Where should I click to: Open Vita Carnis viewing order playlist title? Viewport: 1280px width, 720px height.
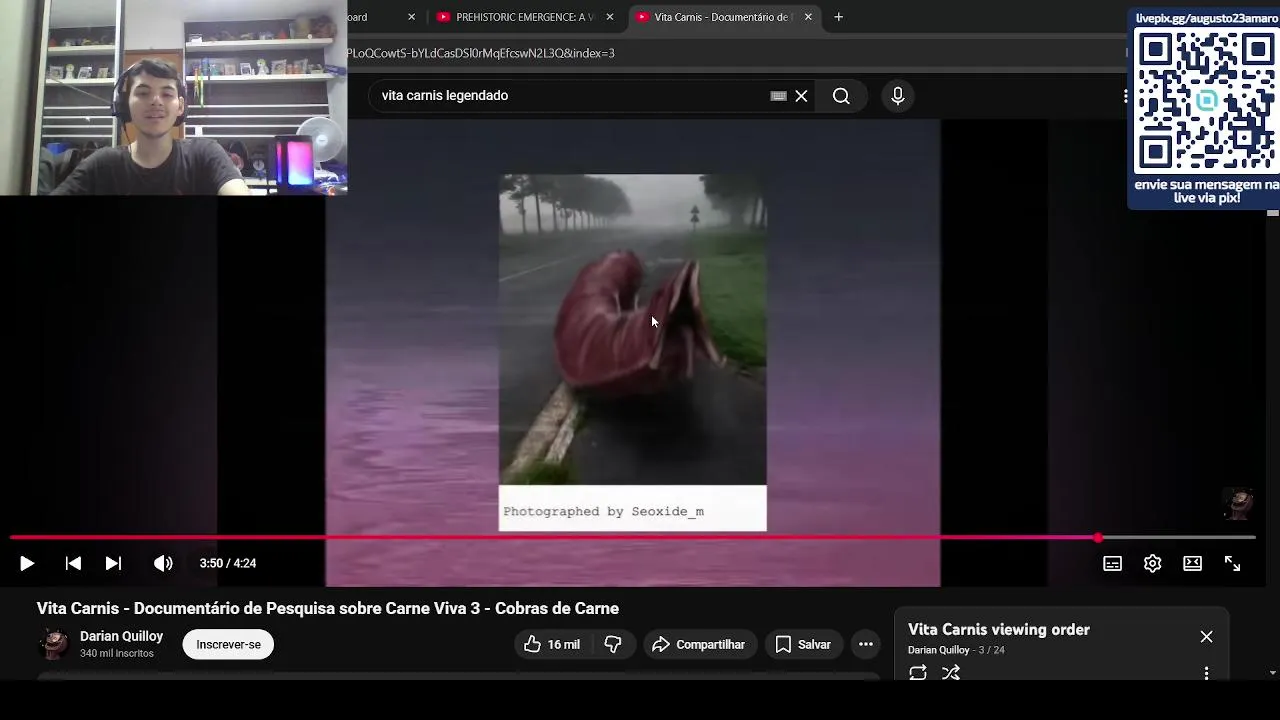pos(998,630)
